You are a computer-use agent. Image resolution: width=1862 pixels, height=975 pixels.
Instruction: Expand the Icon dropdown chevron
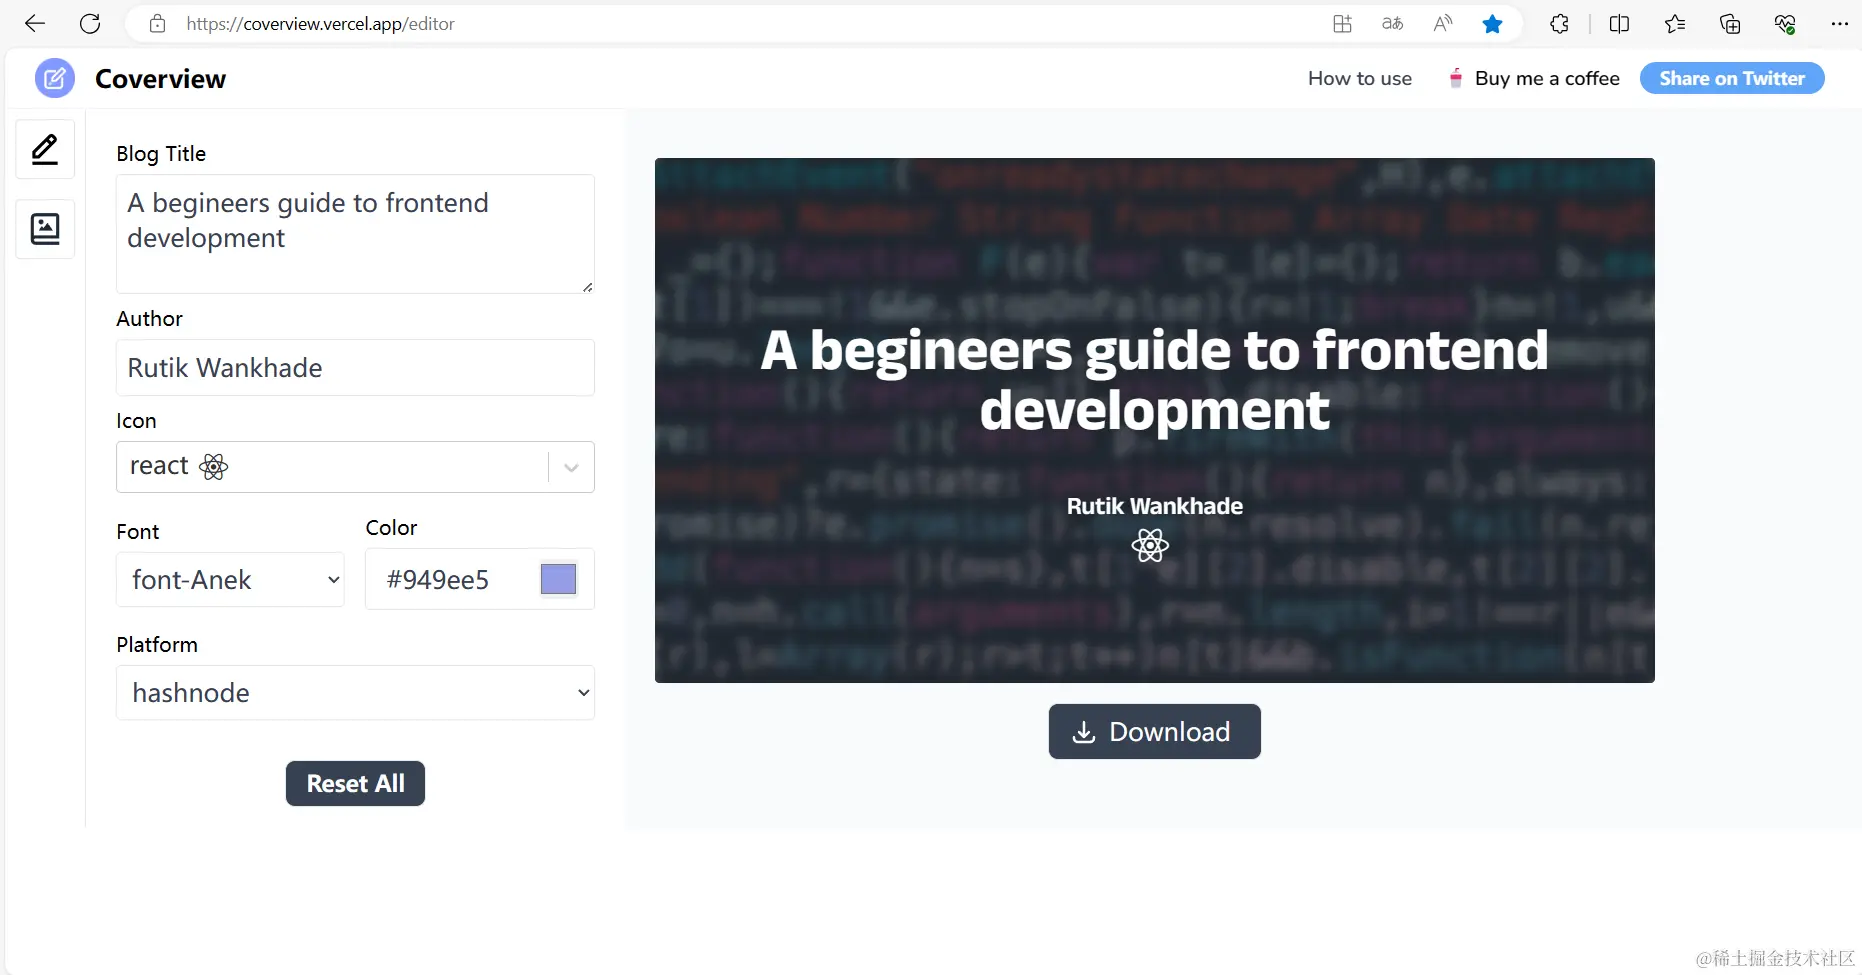[x=571, y=467]
